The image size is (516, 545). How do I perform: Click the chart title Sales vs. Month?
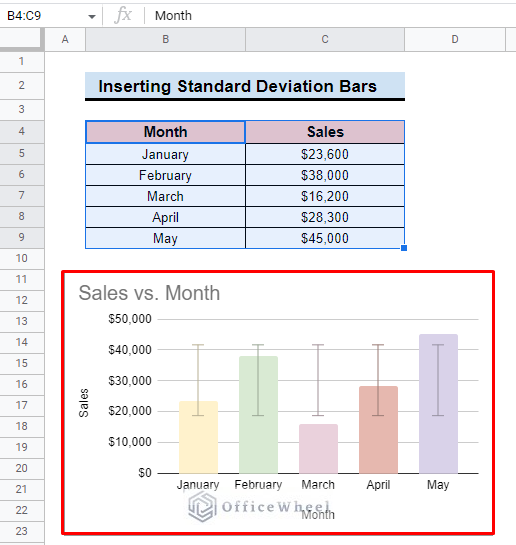149,293
